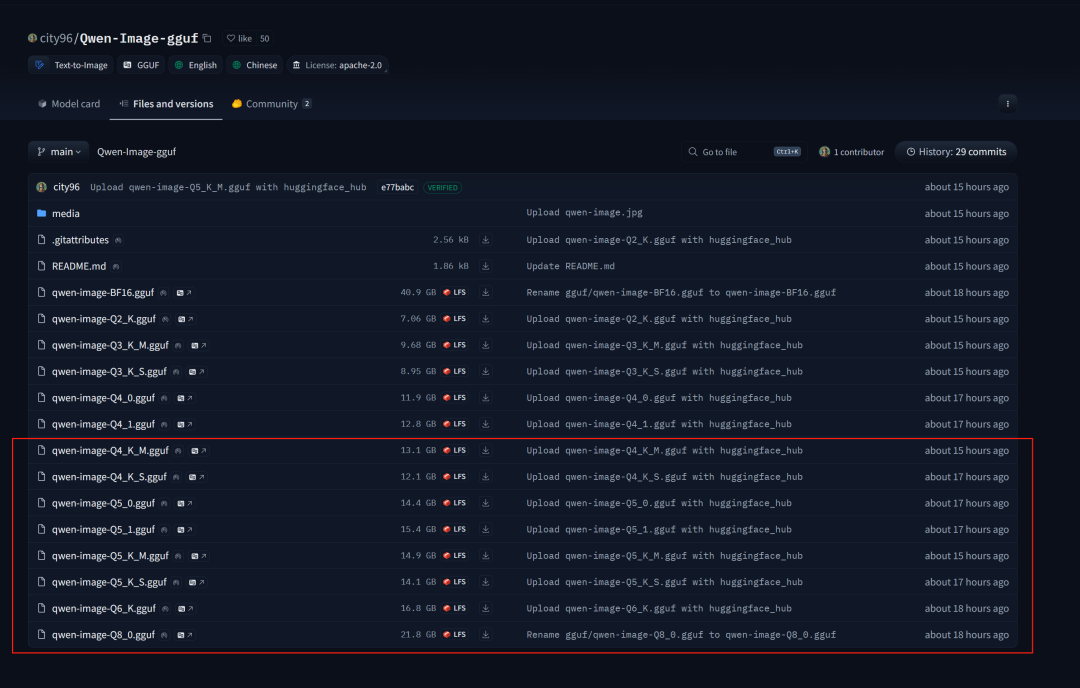Download qwen-image-BF16.gguf
1080x688 pixels.
[x=486, y=293]
